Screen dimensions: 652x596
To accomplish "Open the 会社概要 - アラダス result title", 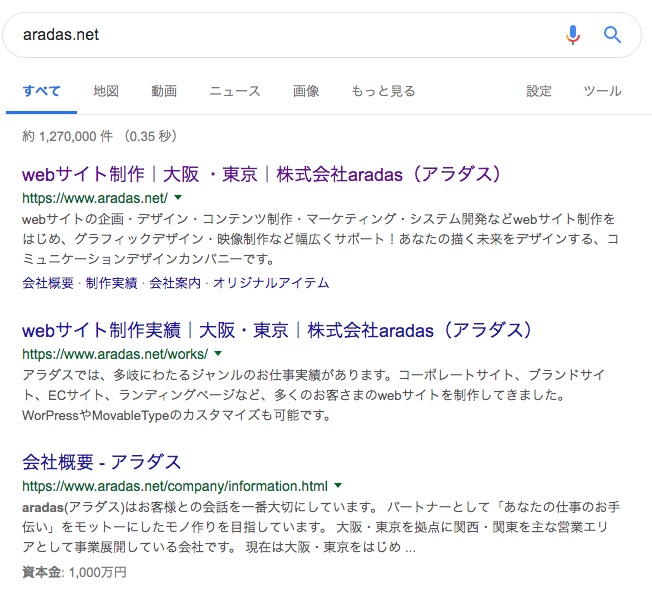I will 101,462.
